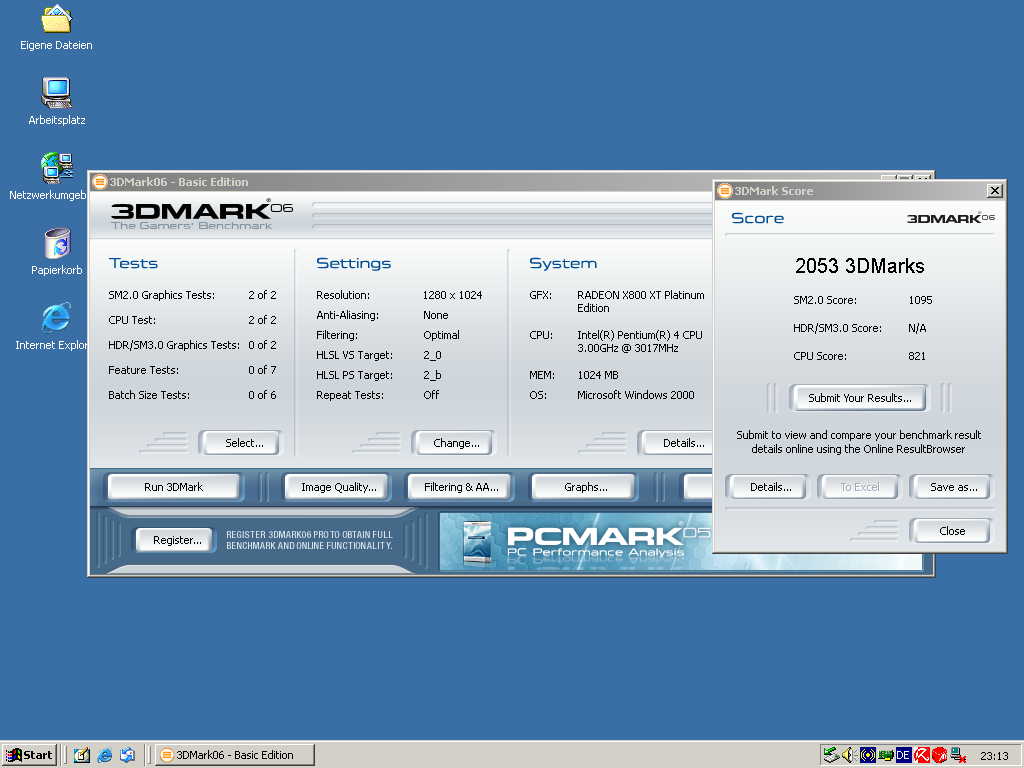Open Filtering & AA... options
1024x768 pixels.
(x=460, y=487)
